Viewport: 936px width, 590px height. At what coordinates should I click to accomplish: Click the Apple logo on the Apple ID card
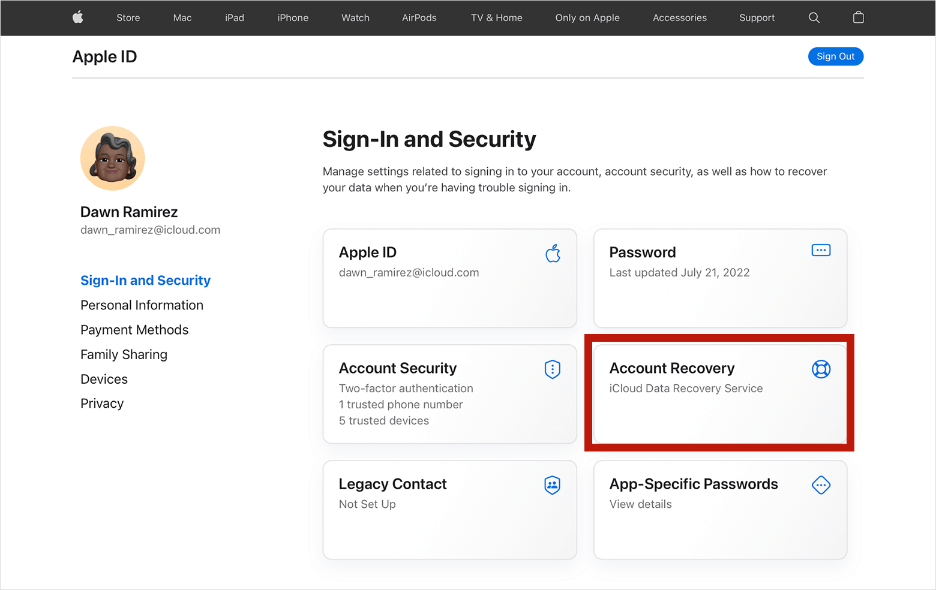552,254
